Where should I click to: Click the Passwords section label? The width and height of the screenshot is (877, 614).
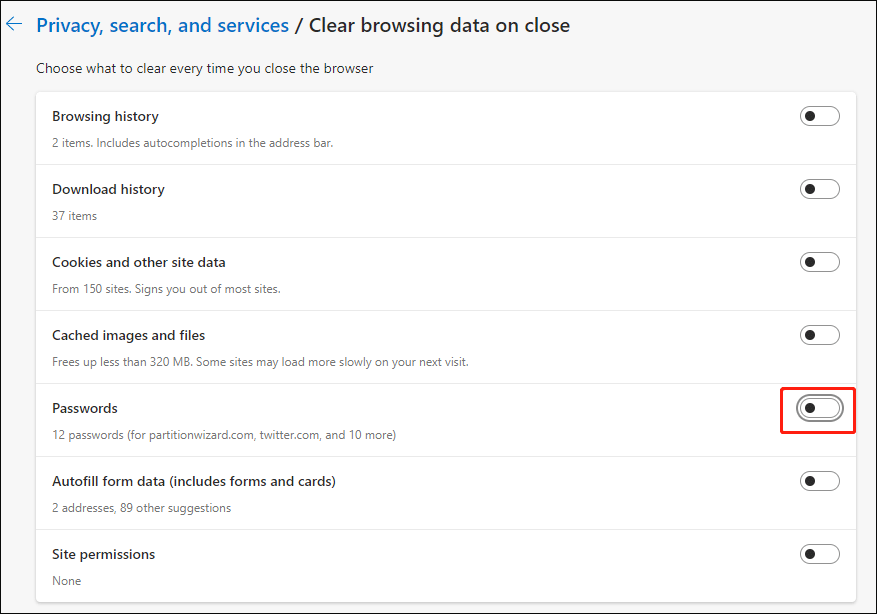pos(84,408)
